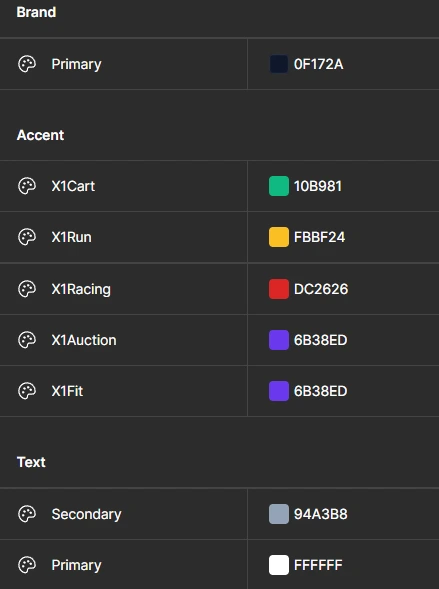Screen dimensions: 439x589
Task: Click the palette icon next to X1Fit
Action: [x=27, y=391]
